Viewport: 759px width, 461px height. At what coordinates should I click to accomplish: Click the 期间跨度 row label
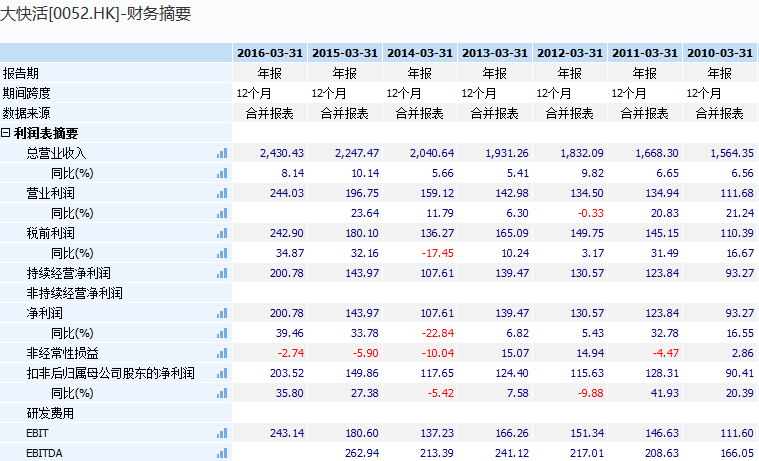point(26,93)
